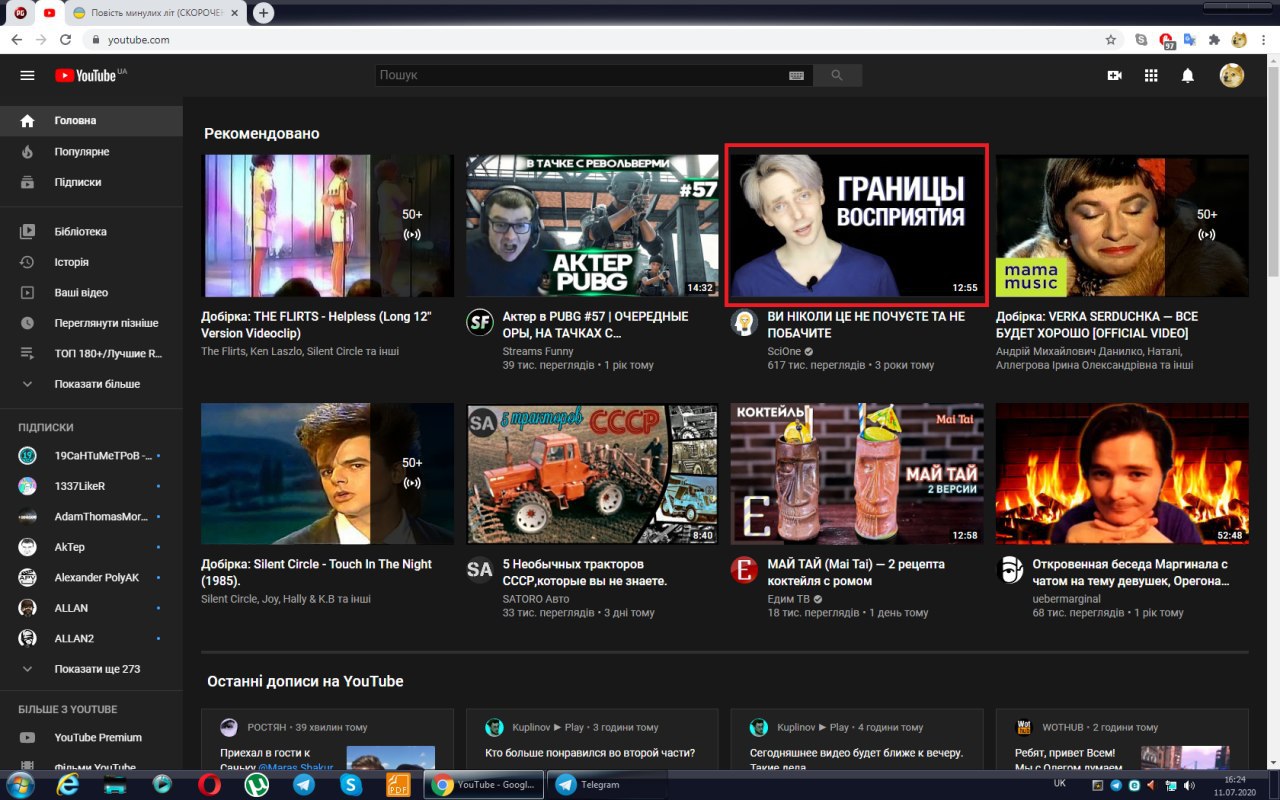This screenshot has height=800, width=1280.
Task: Play the Маргинал fireplace stream thumbnail
Action: coord(1122,474)
